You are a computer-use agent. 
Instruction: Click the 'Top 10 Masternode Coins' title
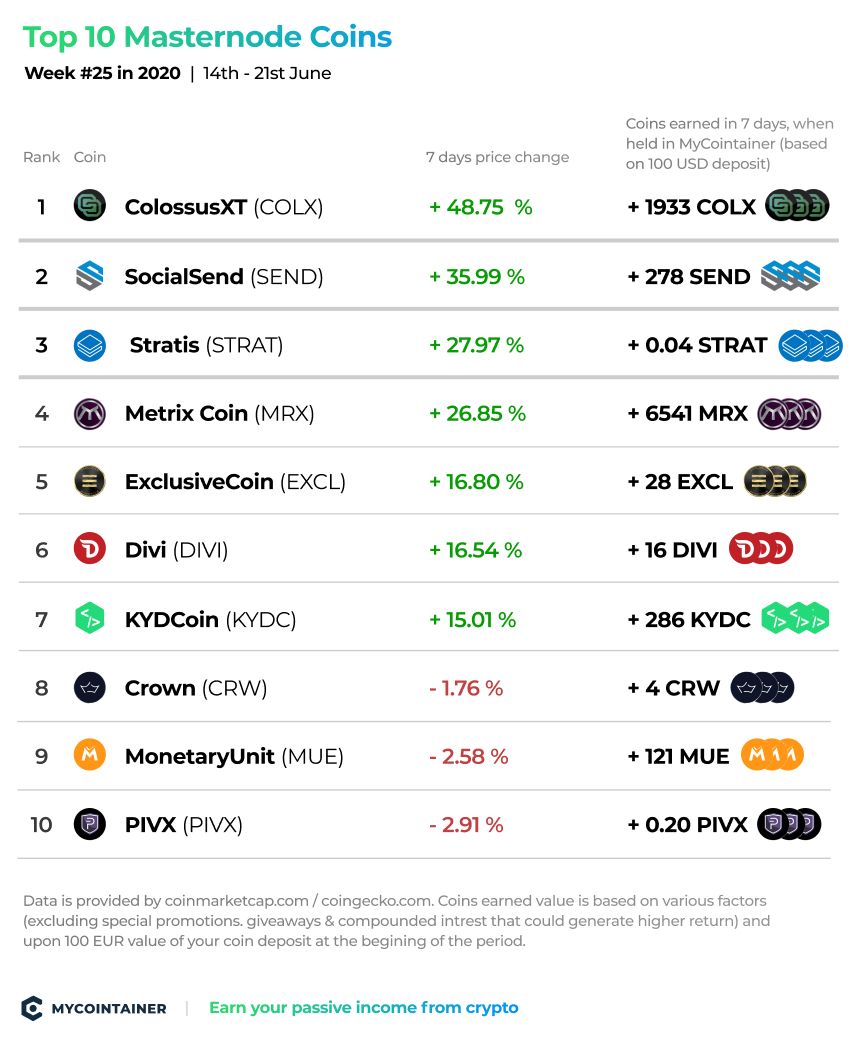207,37
